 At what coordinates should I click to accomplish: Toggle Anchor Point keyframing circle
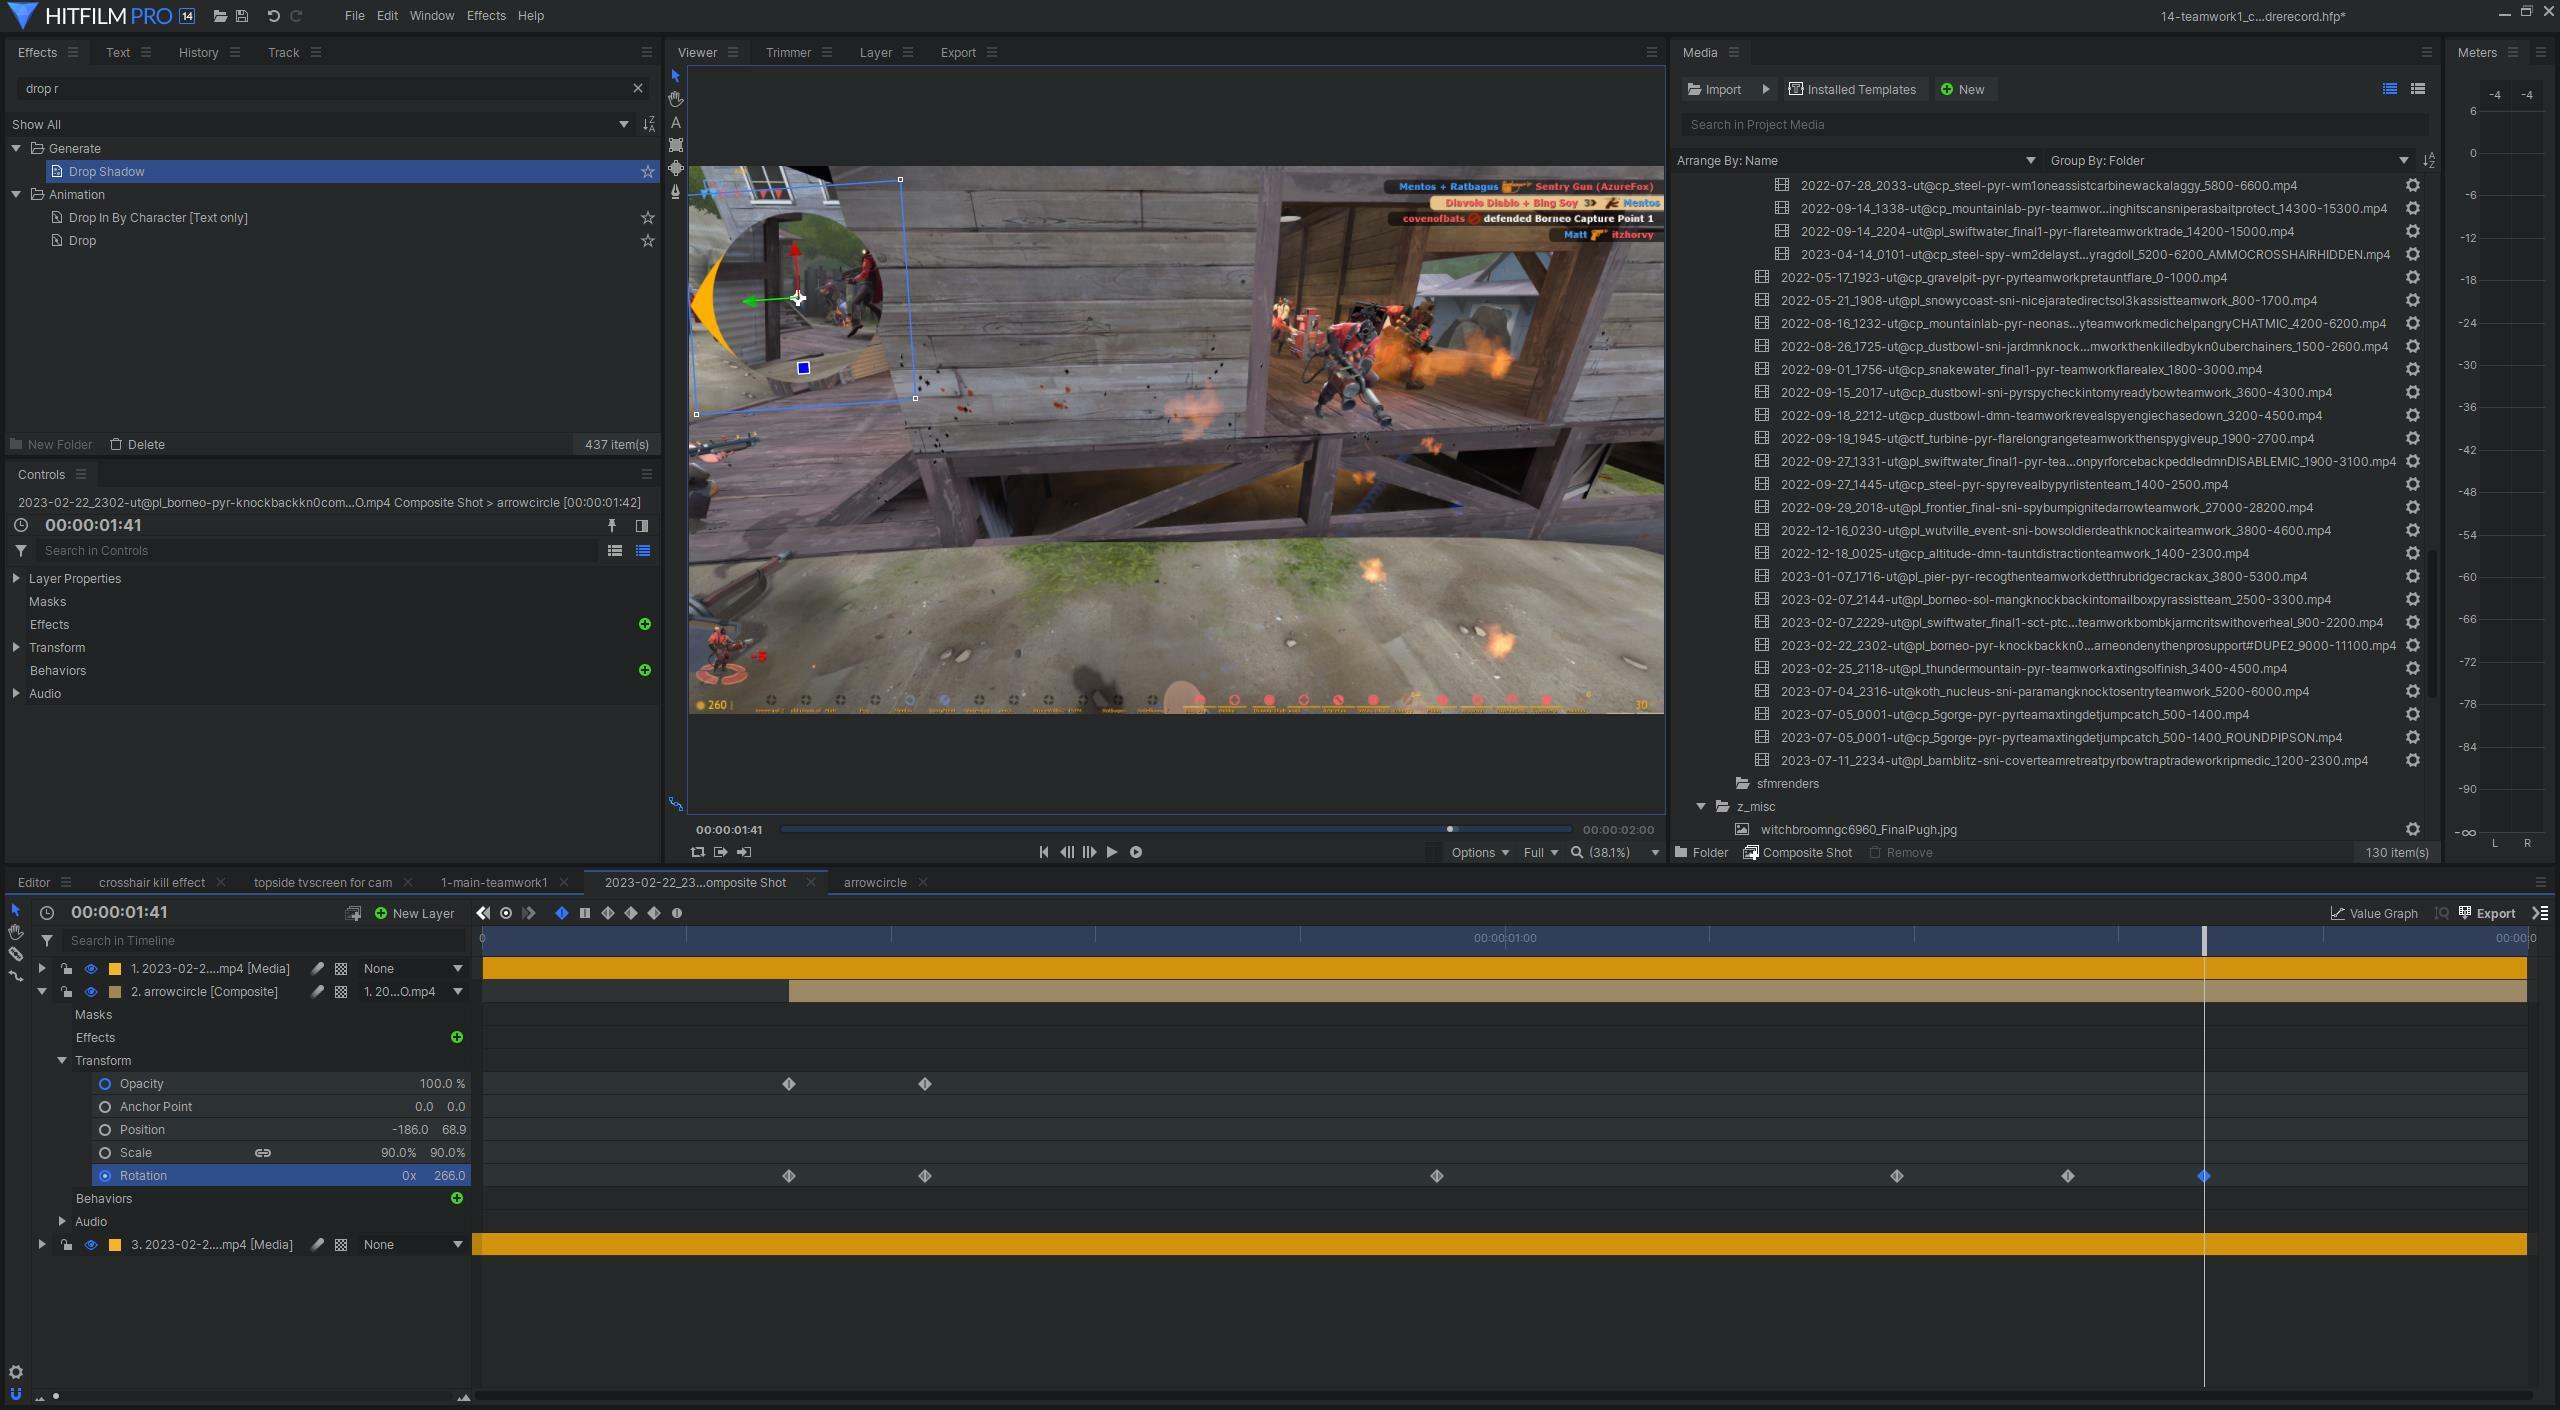coord(105,1107)
